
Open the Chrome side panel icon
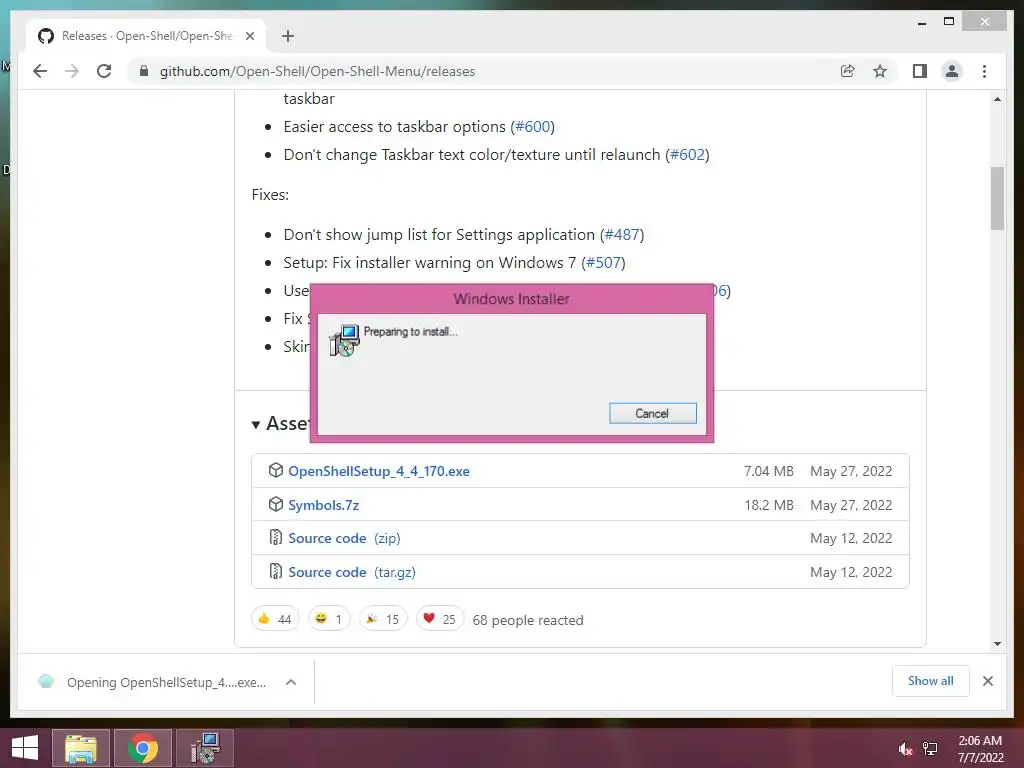click(920, 71)
